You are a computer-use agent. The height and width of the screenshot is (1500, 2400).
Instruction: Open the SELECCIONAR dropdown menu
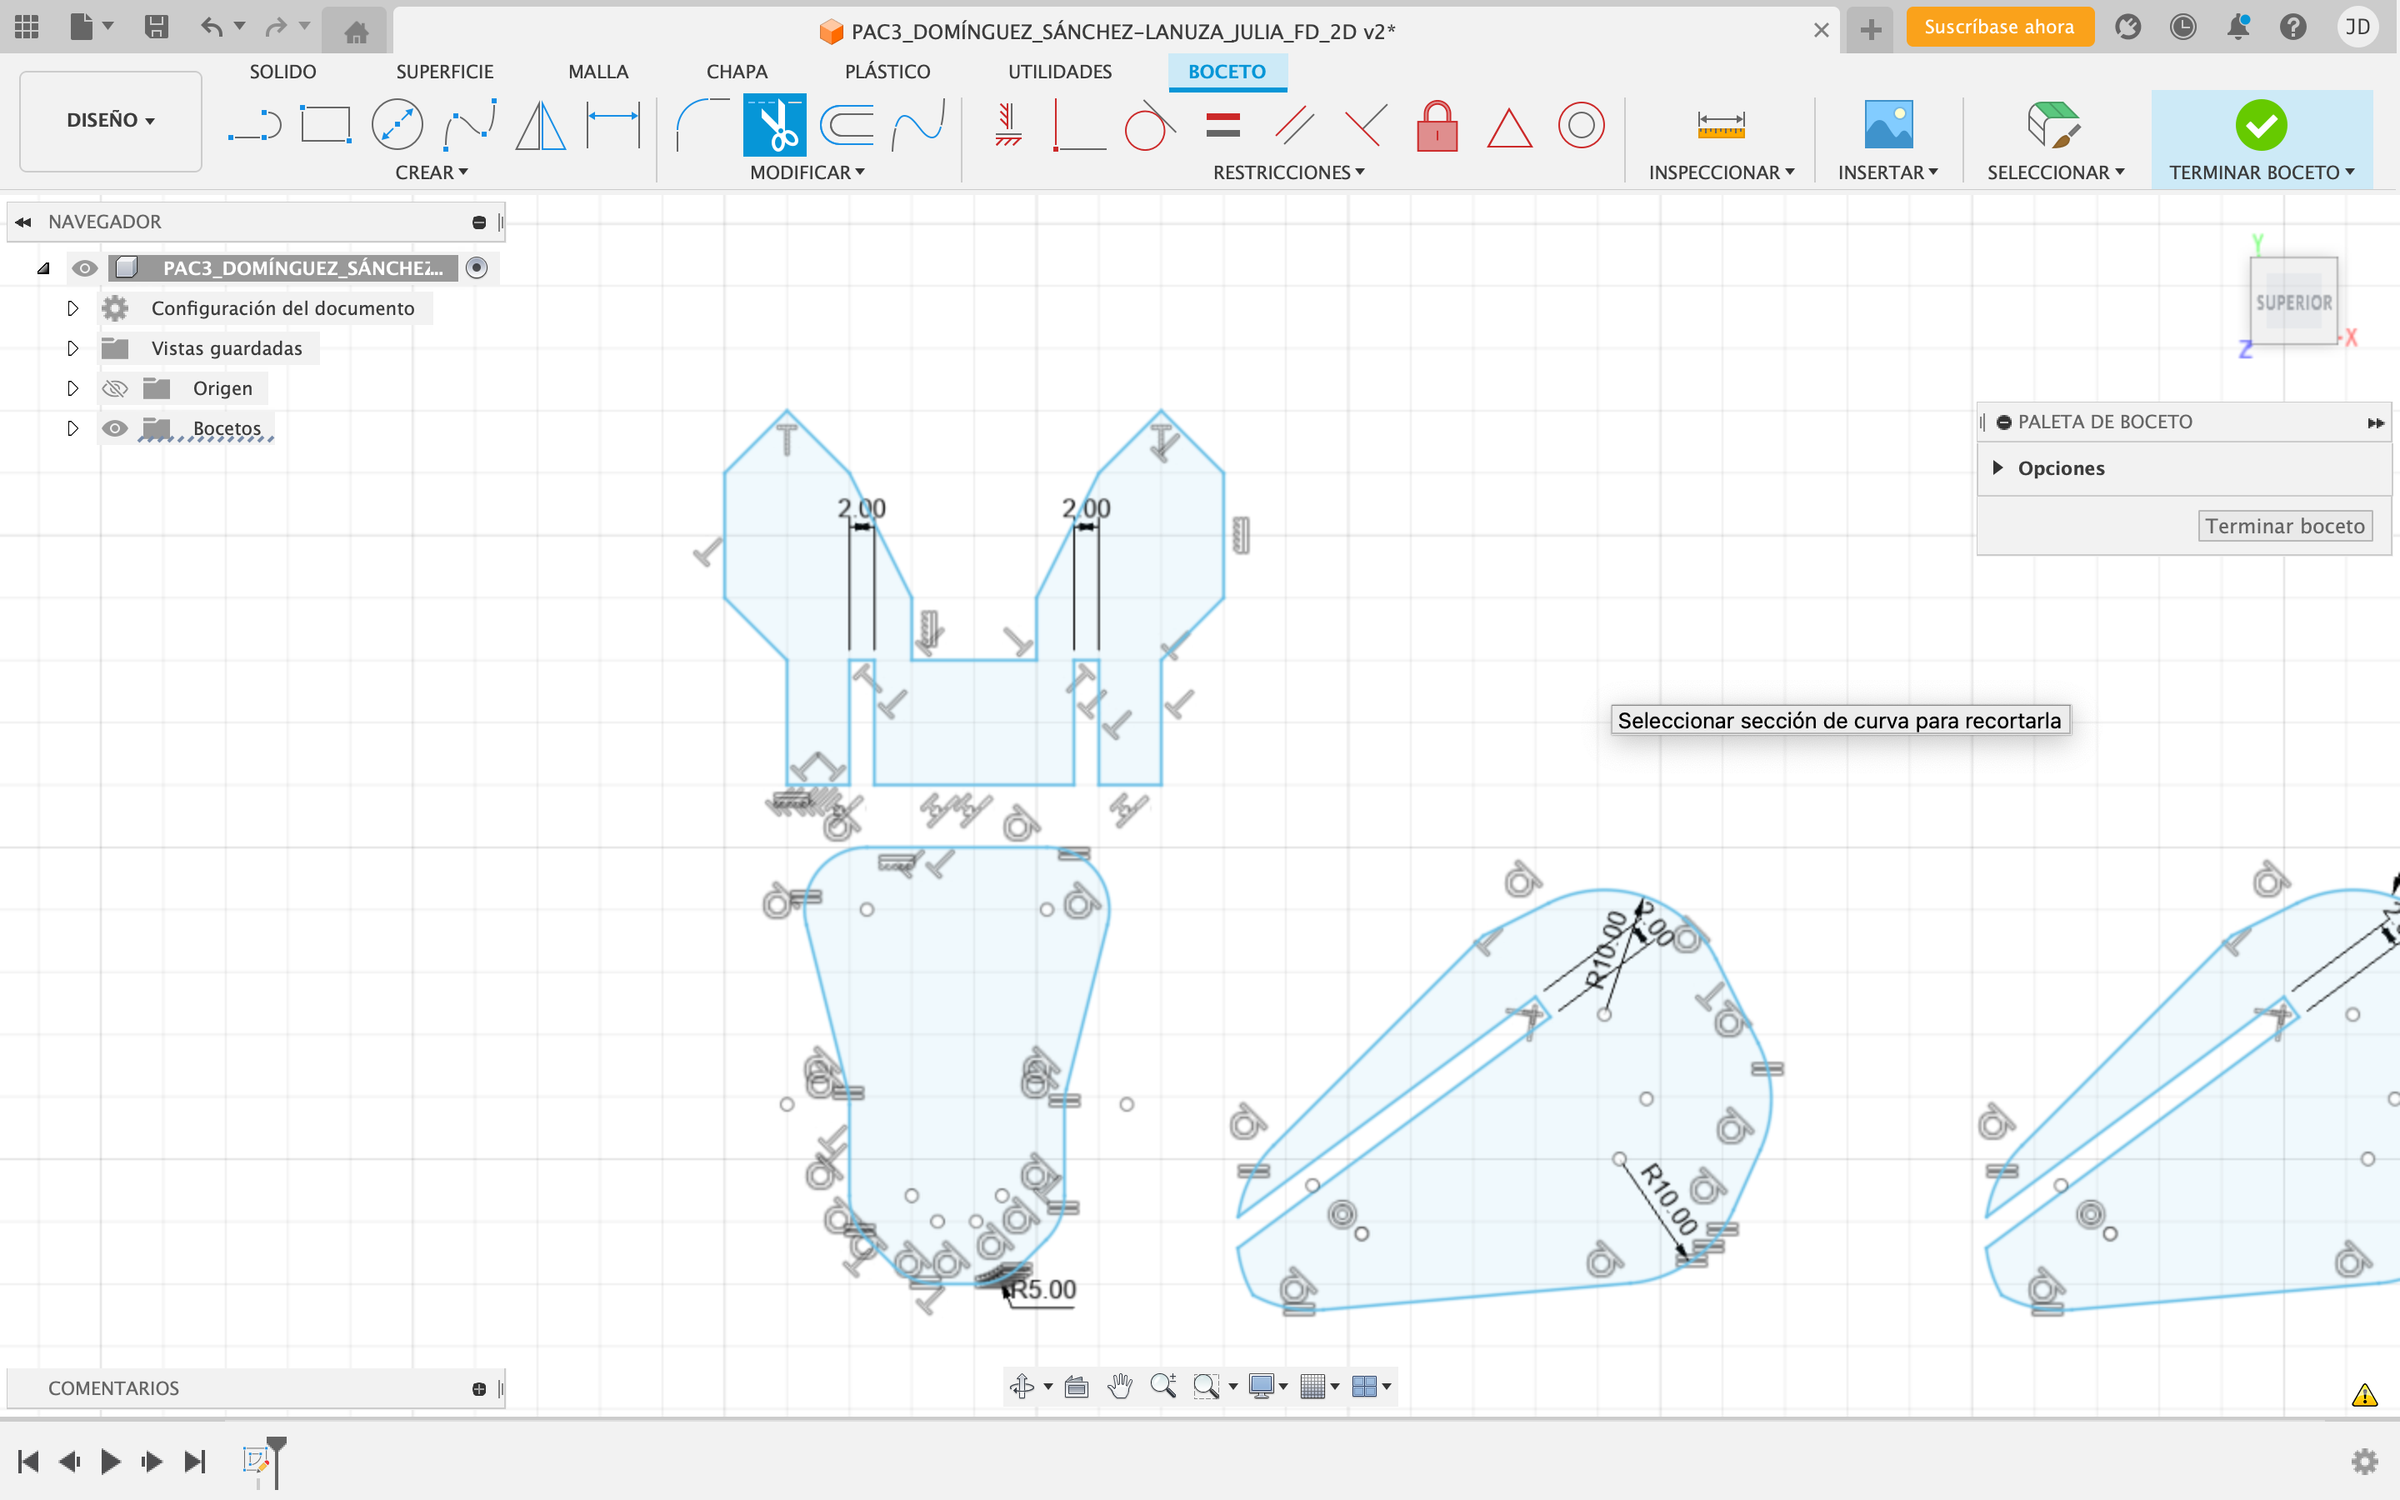[2056, 172]
